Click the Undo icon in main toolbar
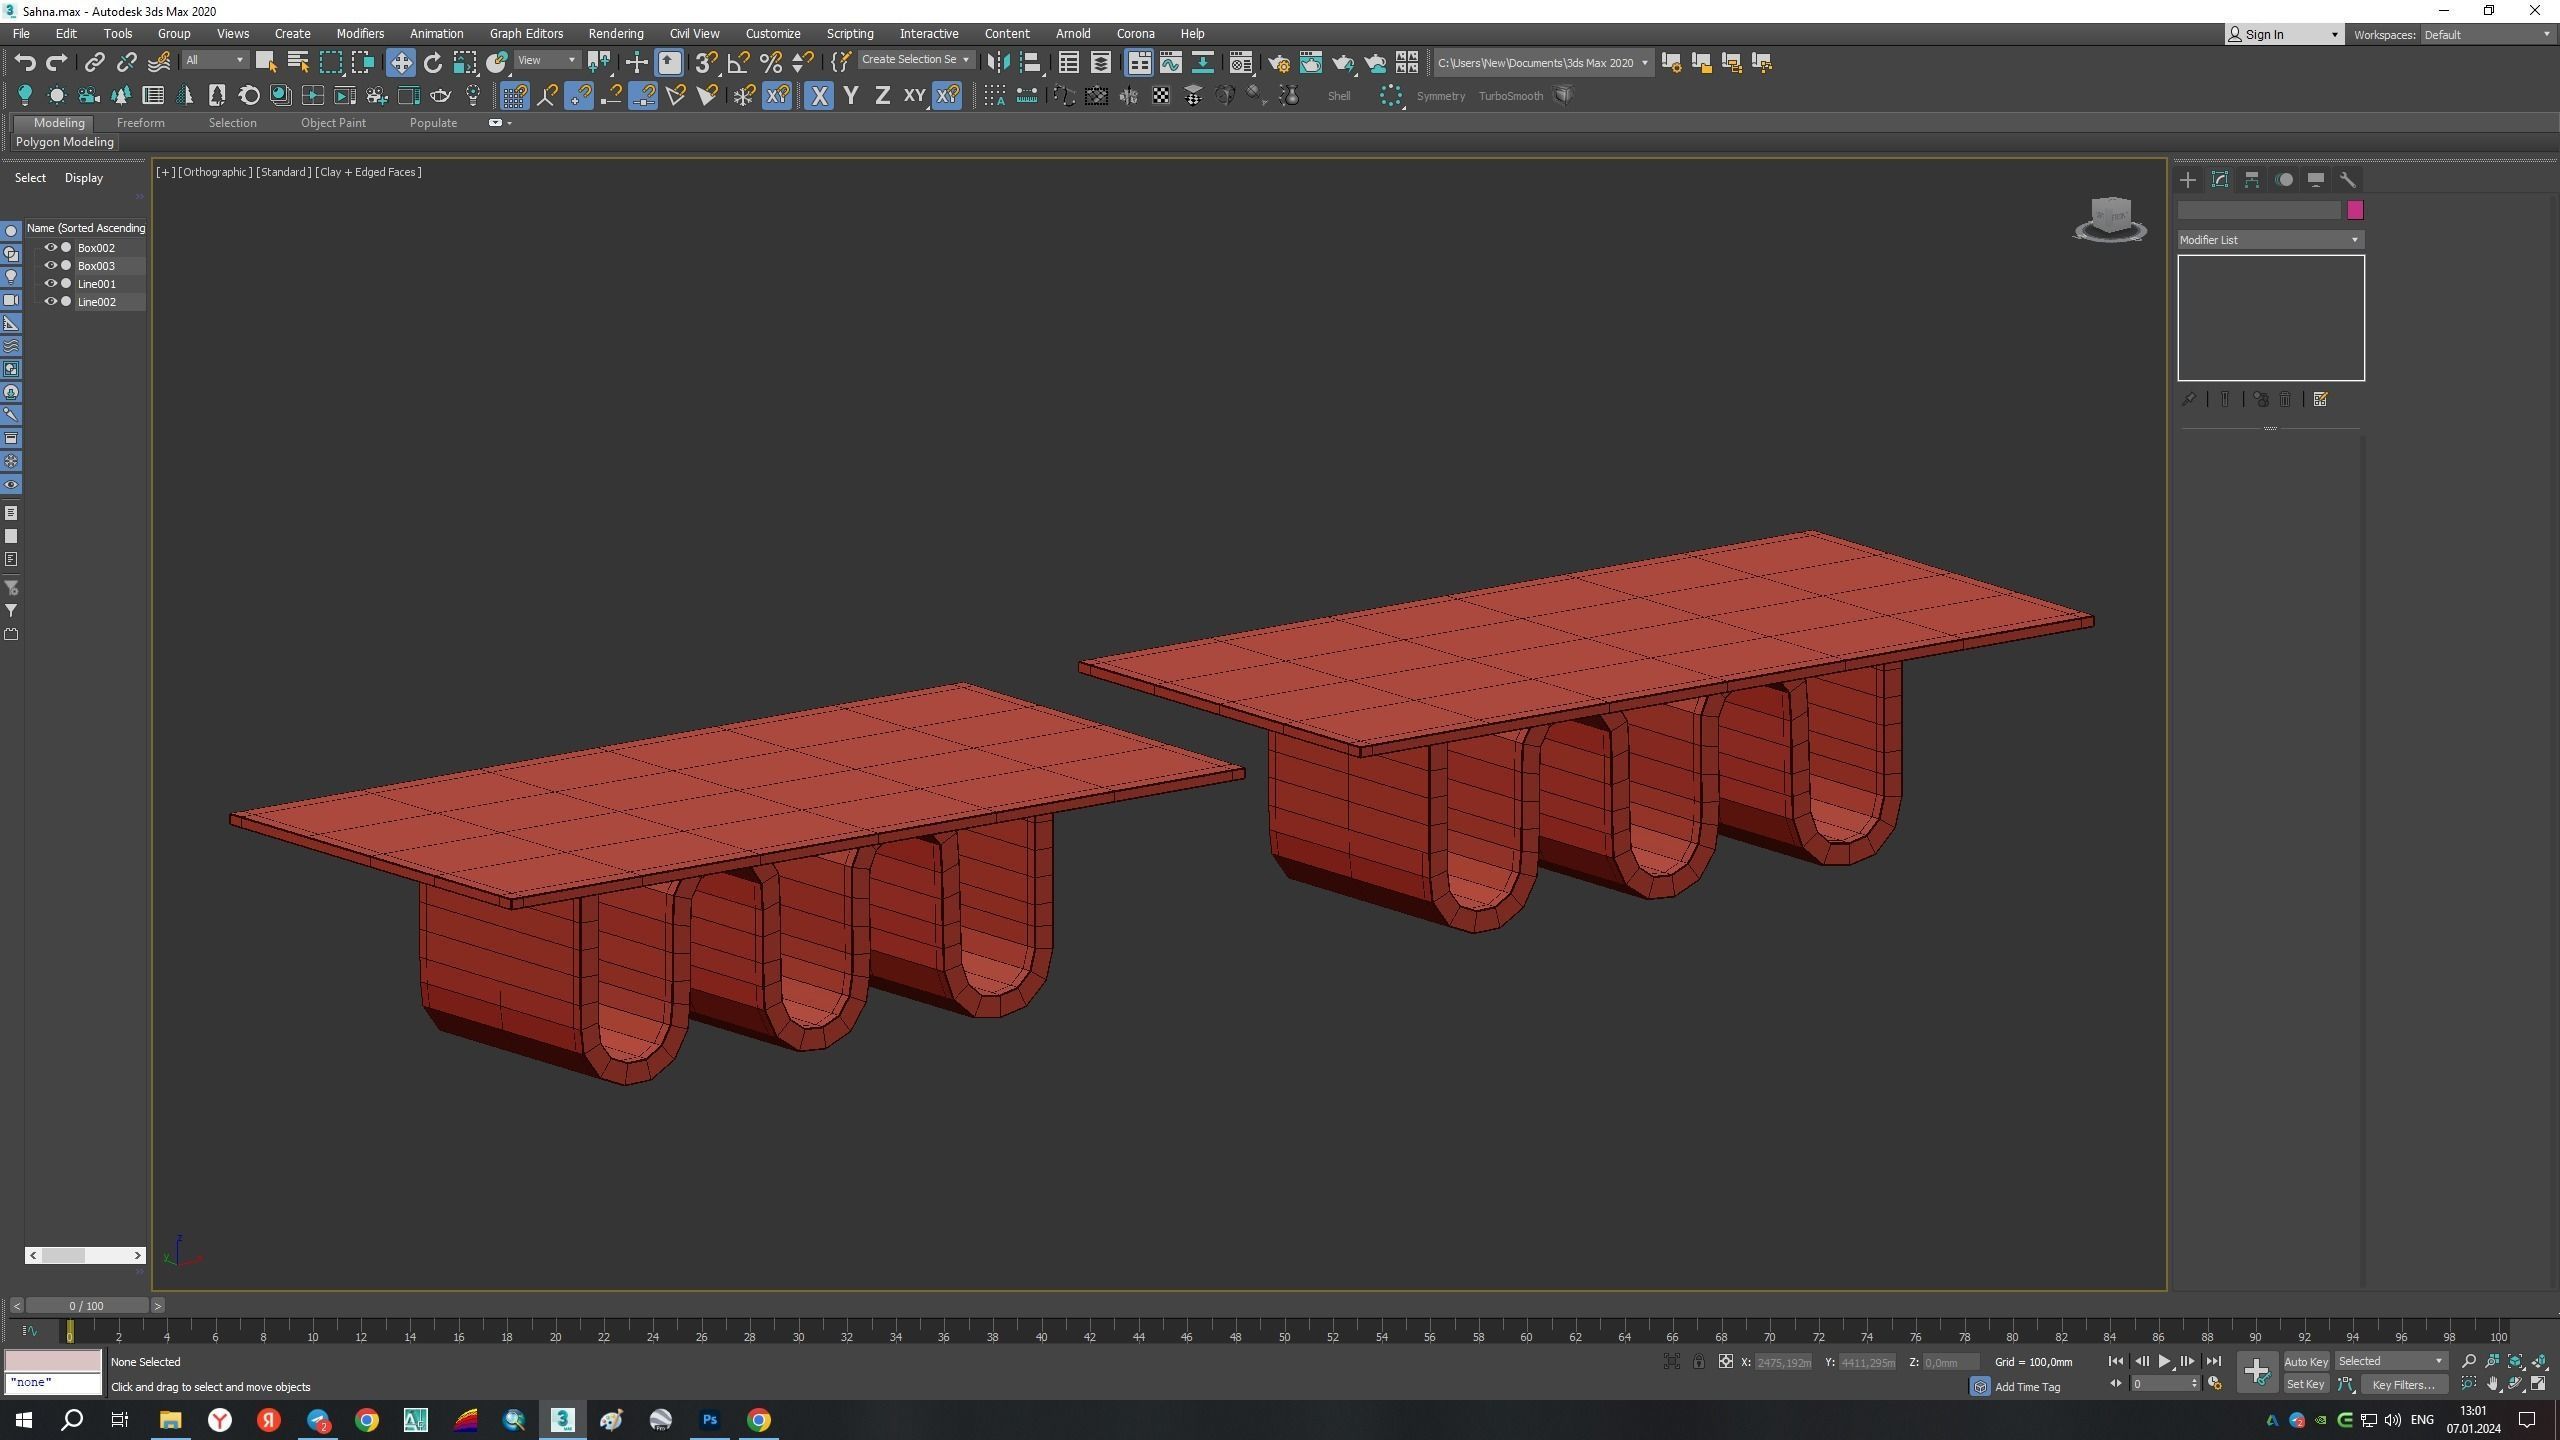This screenshot has width=2560, height=1440. [x=25, y=63]
